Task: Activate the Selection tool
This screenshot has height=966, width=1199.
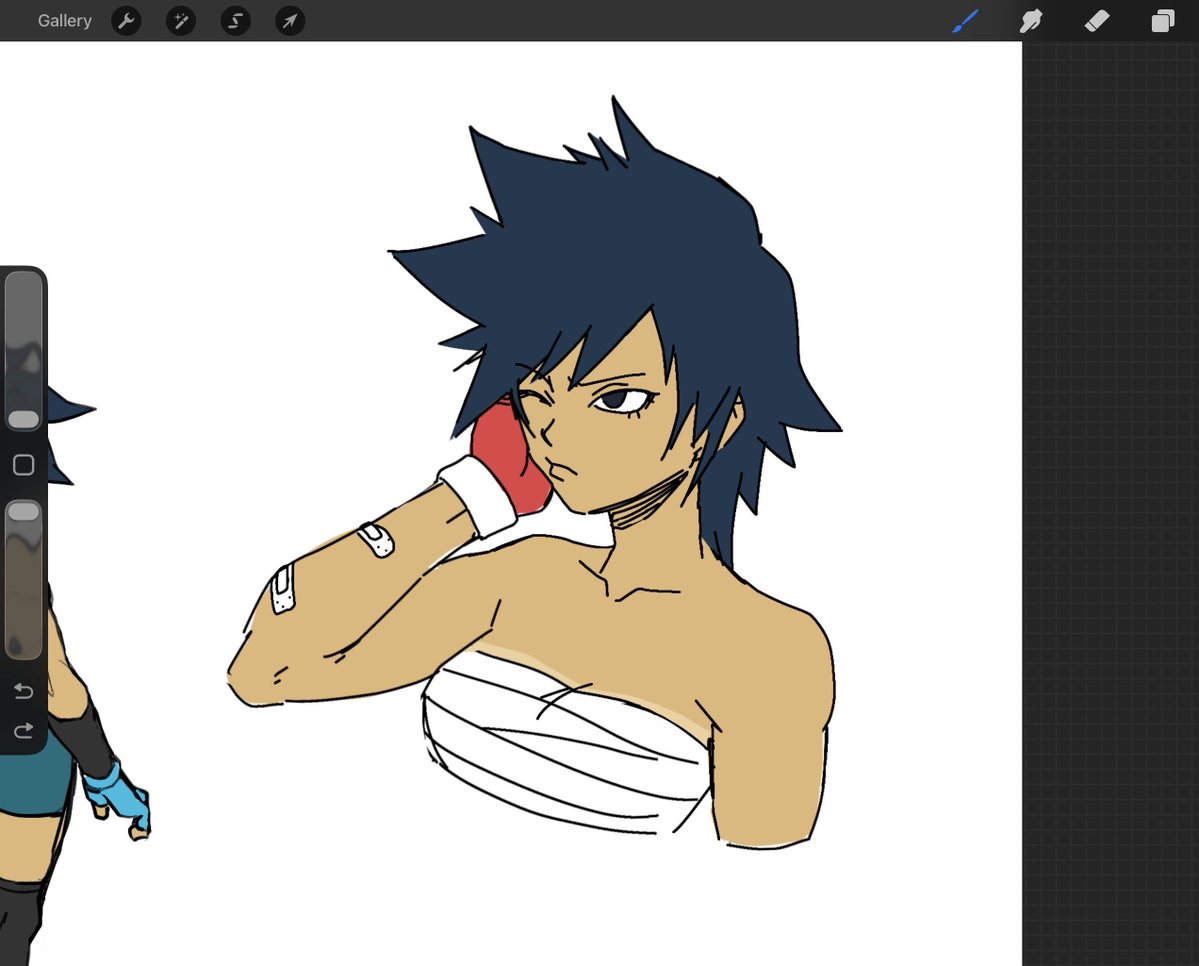Action: (x=236, y=21)
